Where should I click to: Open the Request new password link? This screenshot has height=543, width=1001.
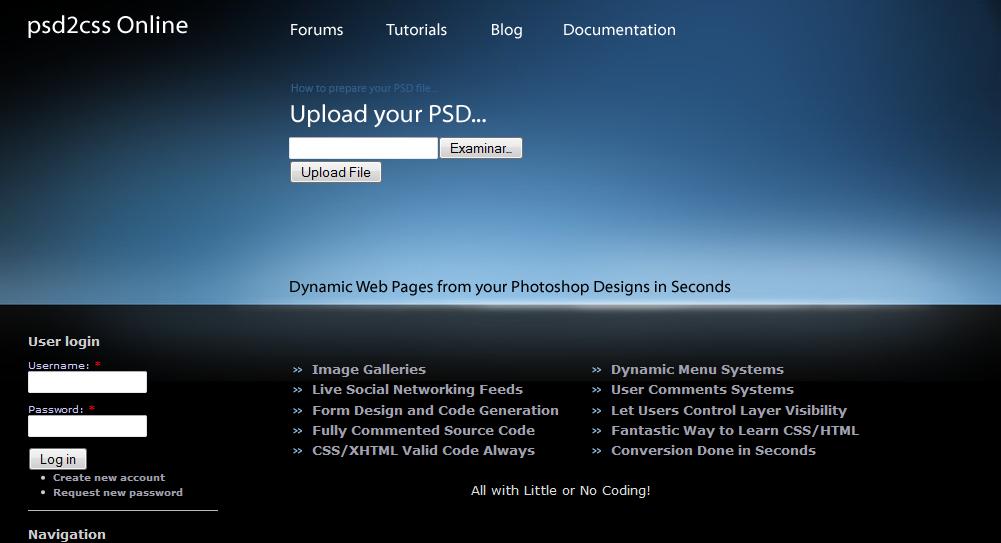pos(117,493)
